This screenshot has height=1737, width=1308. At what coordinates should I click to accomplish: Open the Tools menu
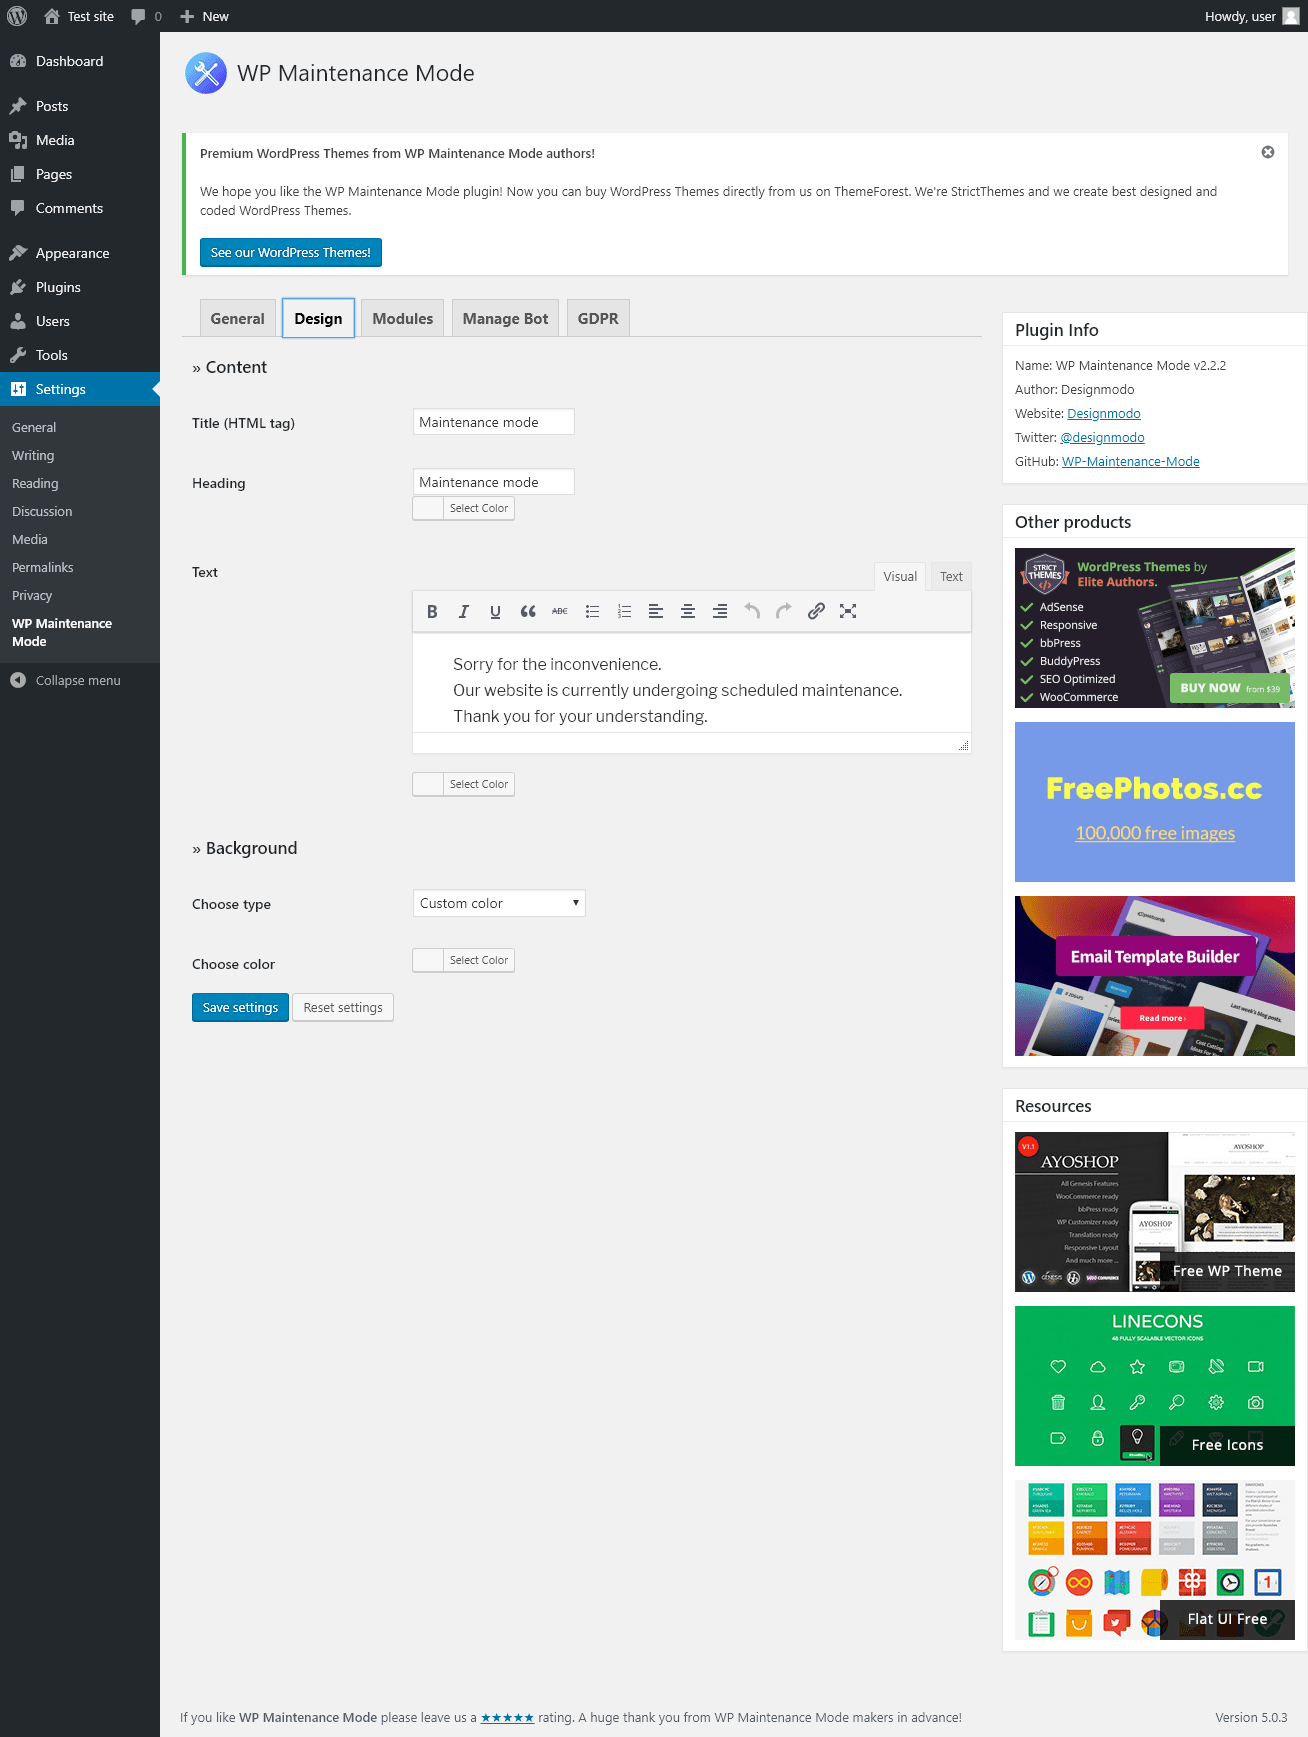coord(80,355)
